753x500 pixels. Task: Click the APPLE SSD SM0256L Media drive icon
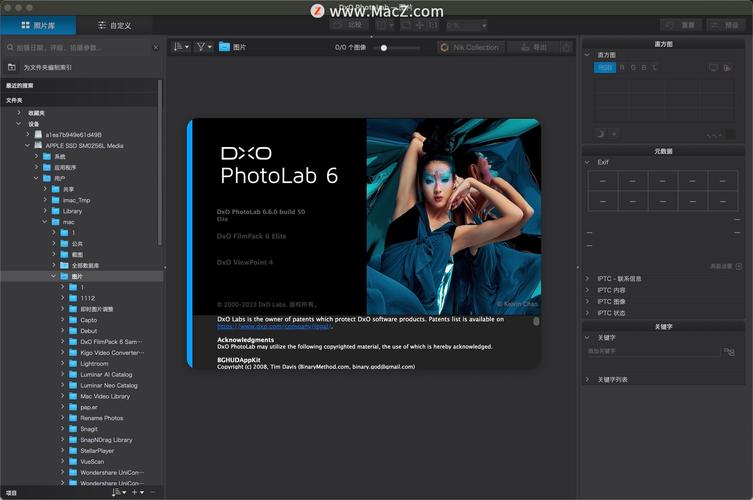pos(38,146)
